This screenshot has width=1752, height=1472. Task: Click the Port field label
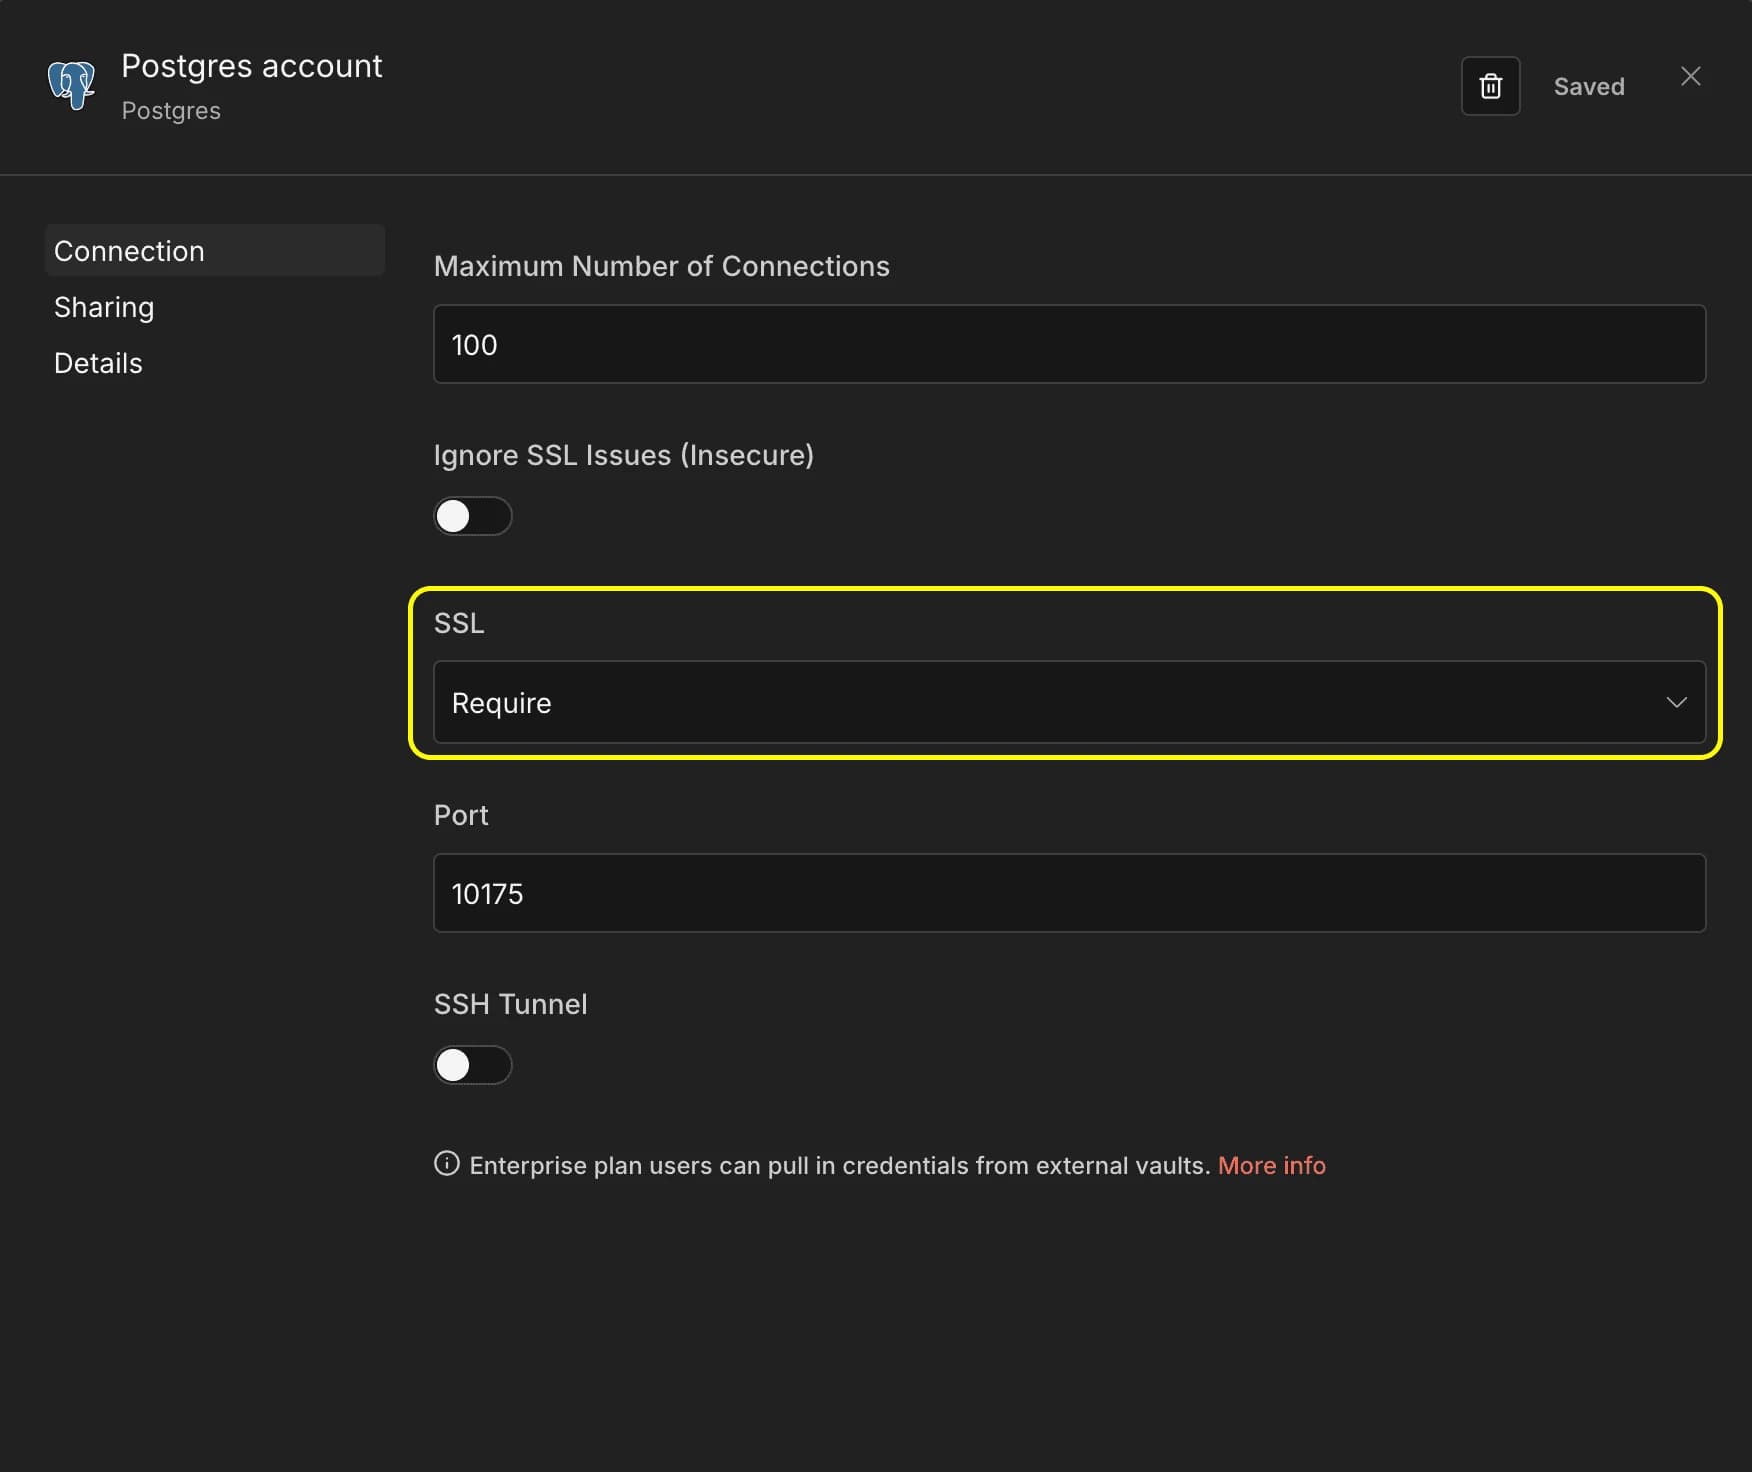click(461, 815)
